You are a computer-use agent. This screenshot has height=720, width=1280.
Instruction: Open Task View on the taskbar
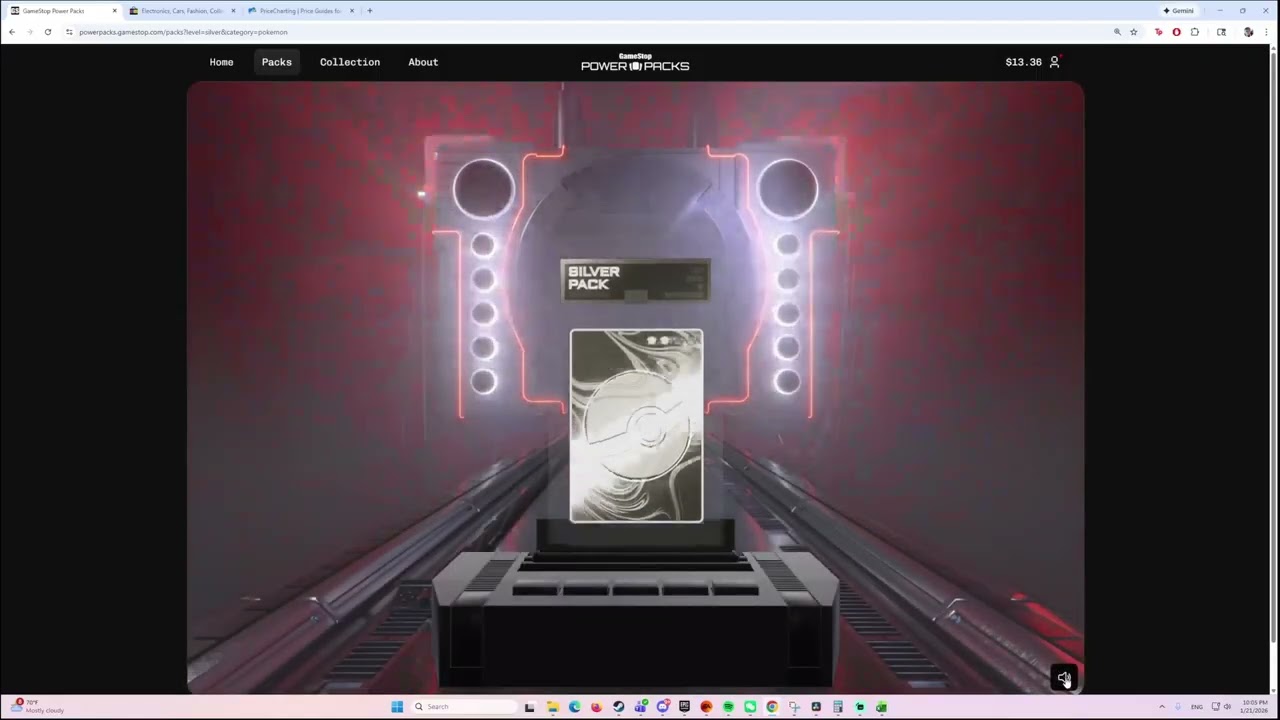click(x=530, y=707)
